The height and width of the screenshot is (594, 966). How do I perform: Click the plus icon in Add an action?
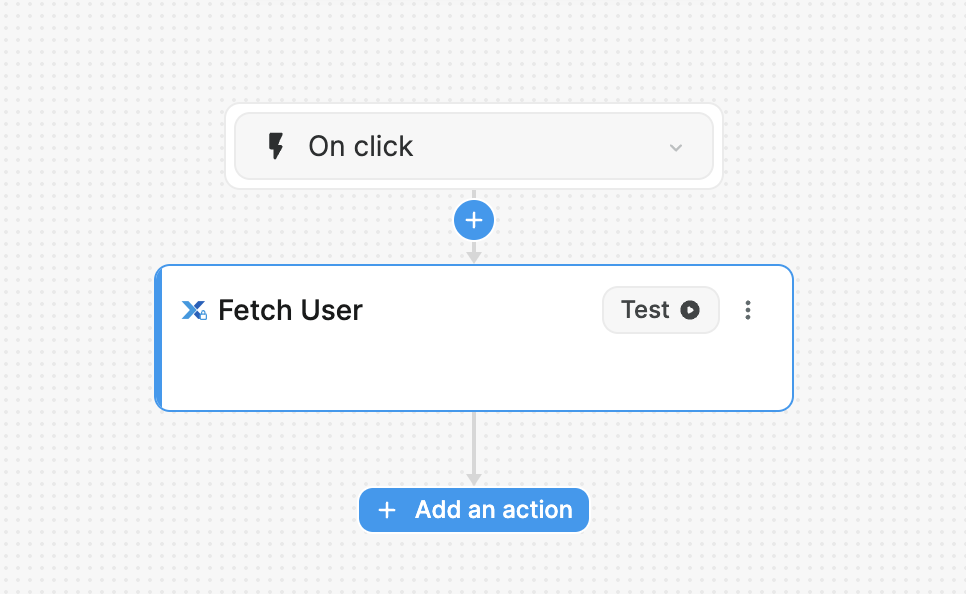(387, 510)
